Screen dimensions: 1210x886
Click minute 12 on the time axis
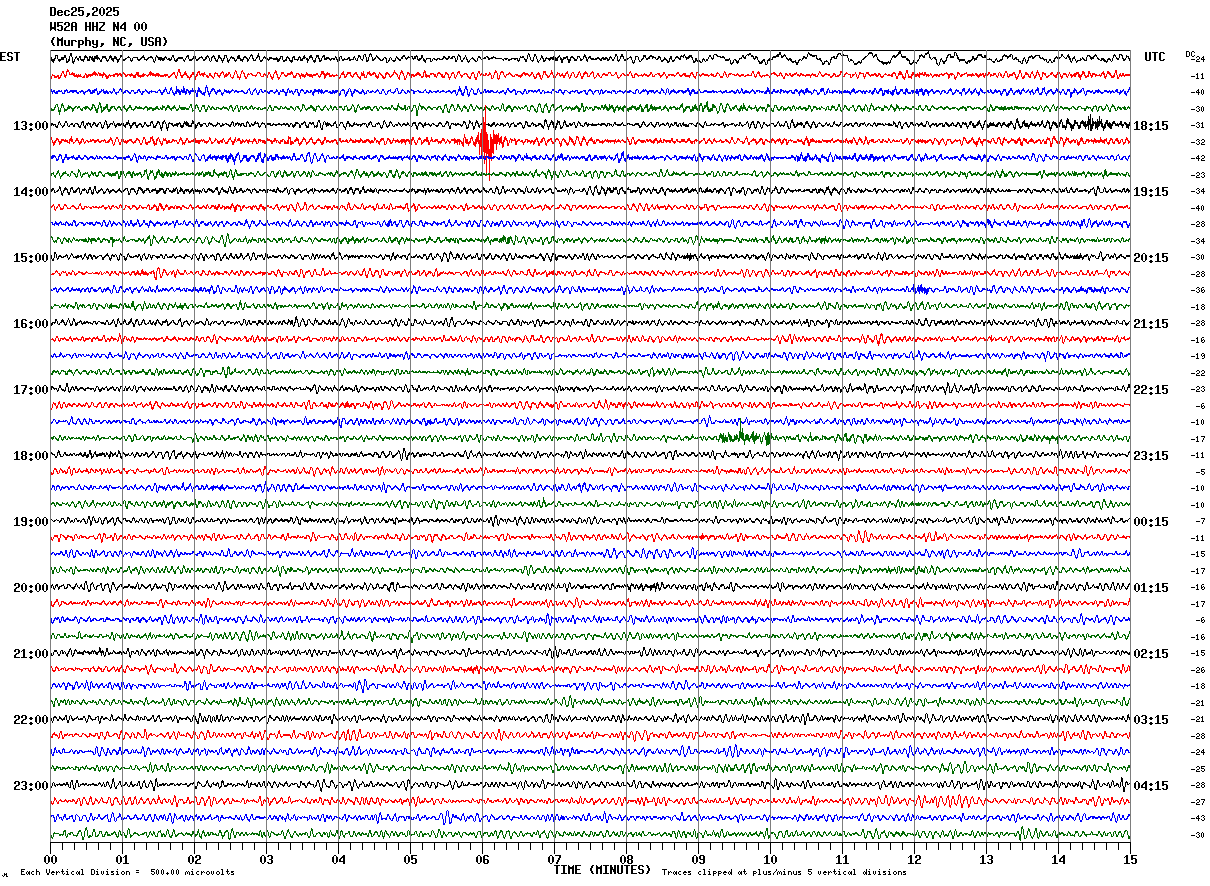click(x=914, y=859)
